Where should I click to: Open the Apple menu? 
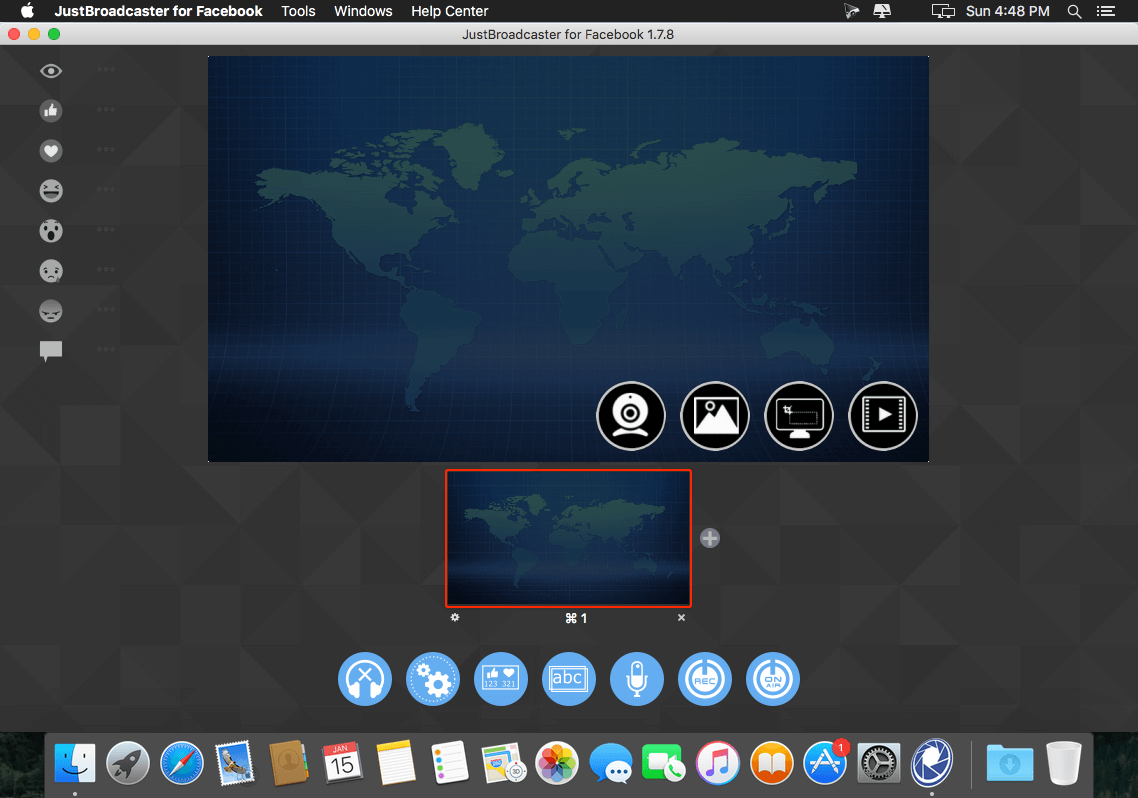[x=27, y=11]
